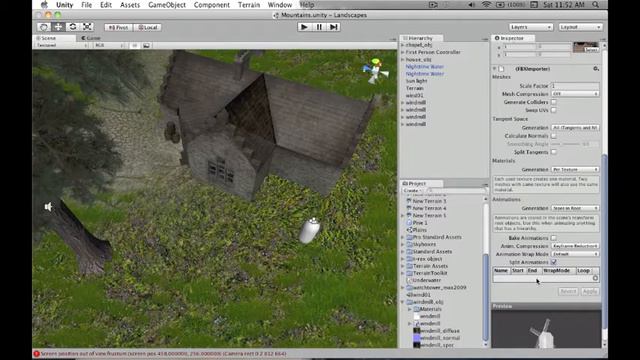Toggle scene lighting icon in Scene toolbar

tap(135, 45)
